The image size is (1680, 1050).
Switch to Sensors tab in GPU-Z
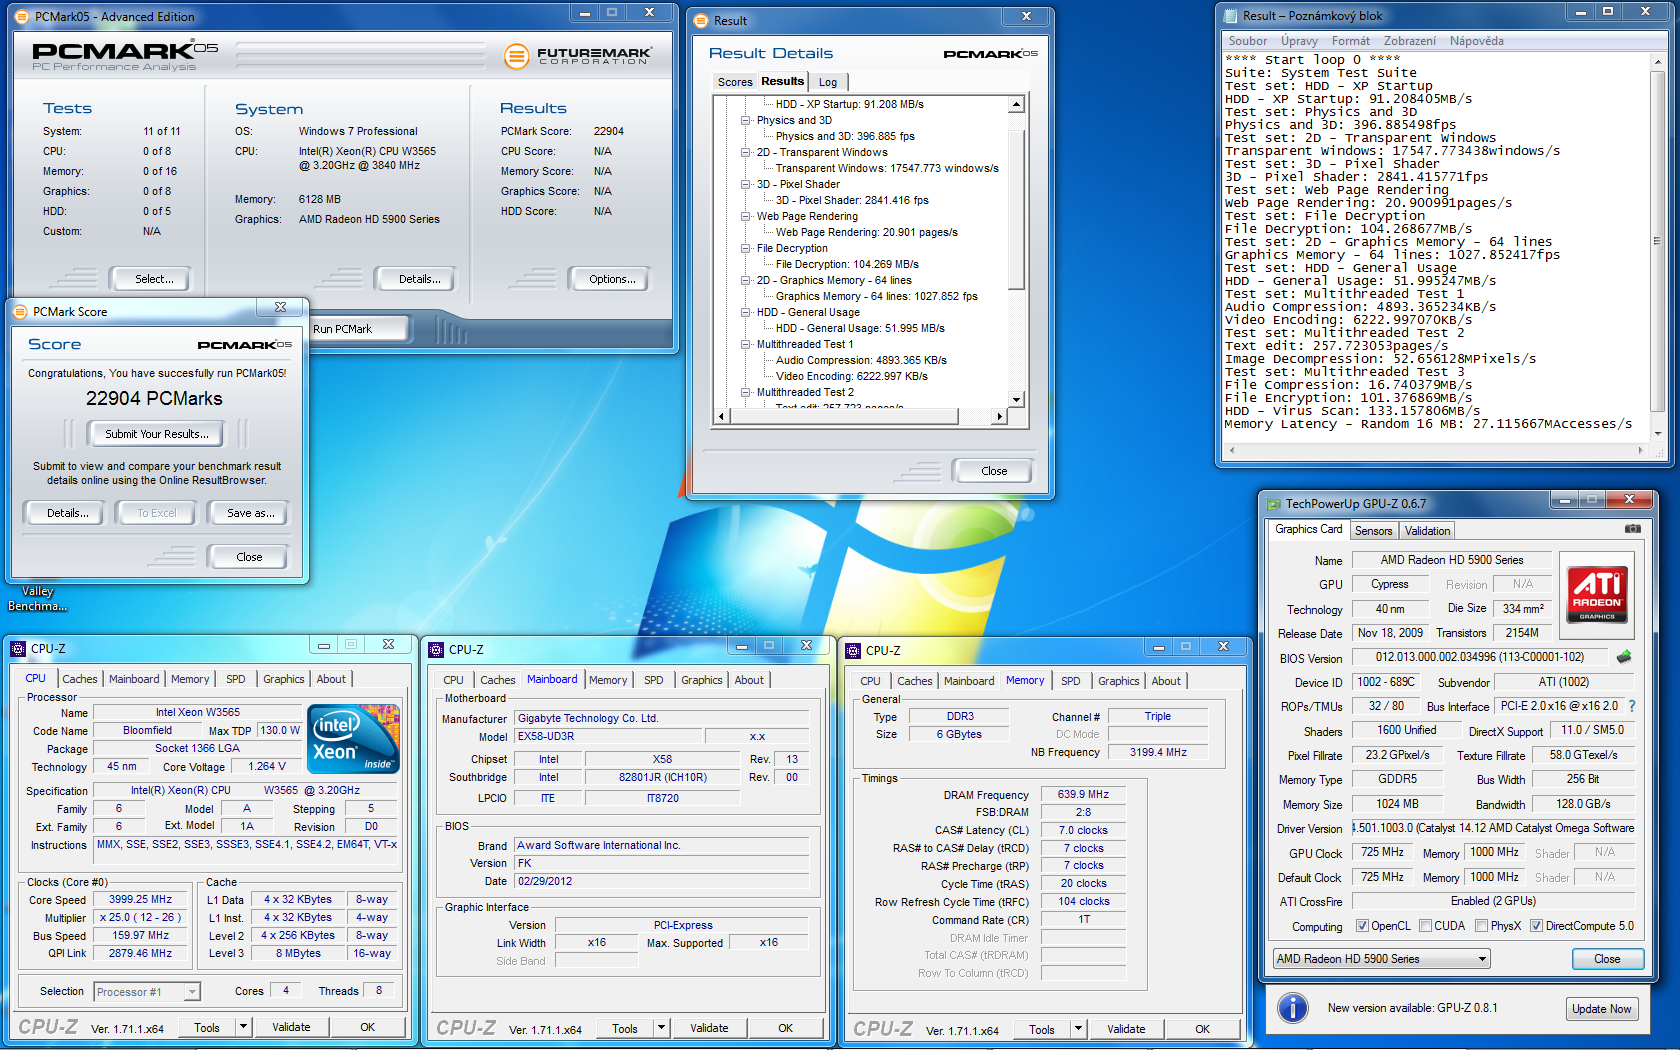1373,531
